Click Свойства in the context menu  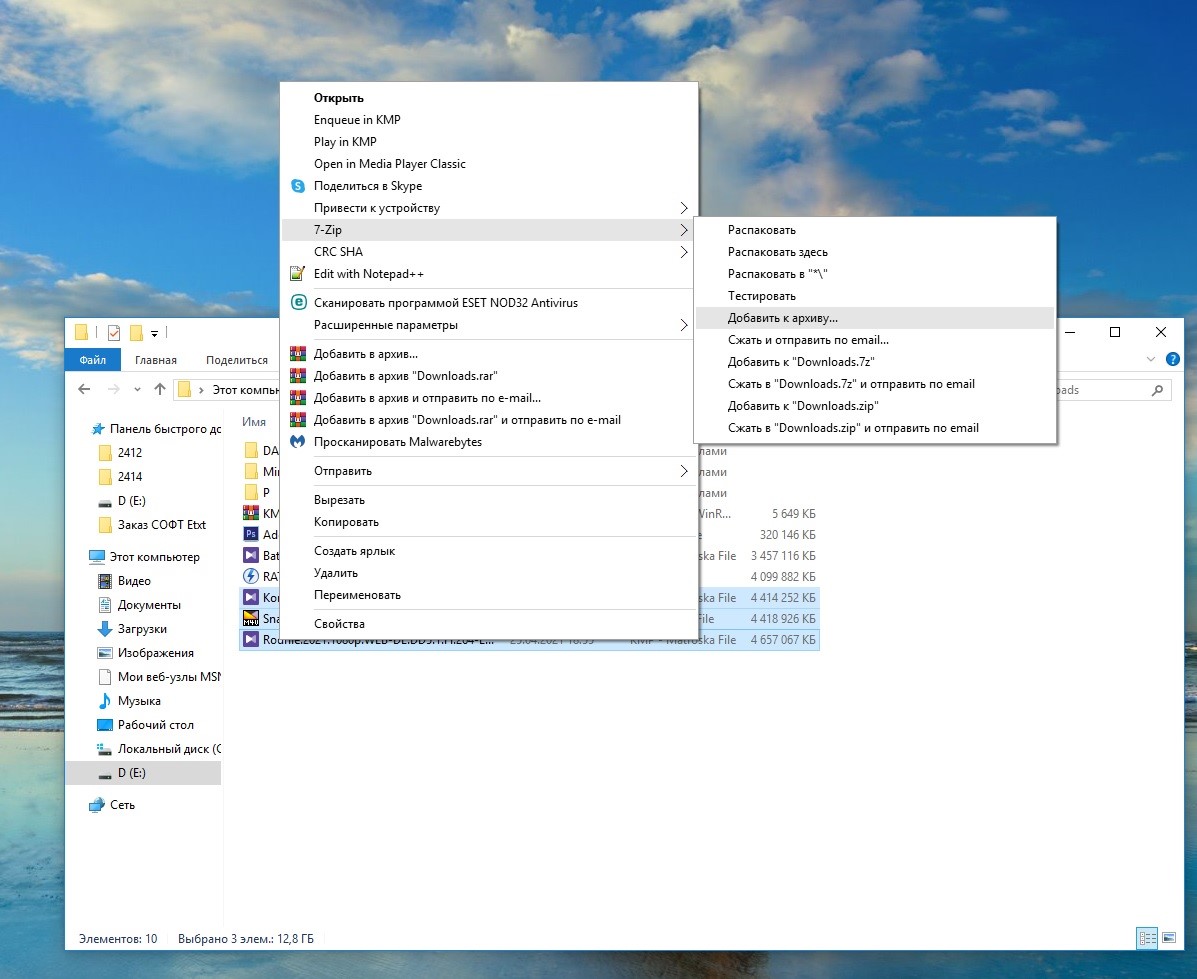(339, 624)
